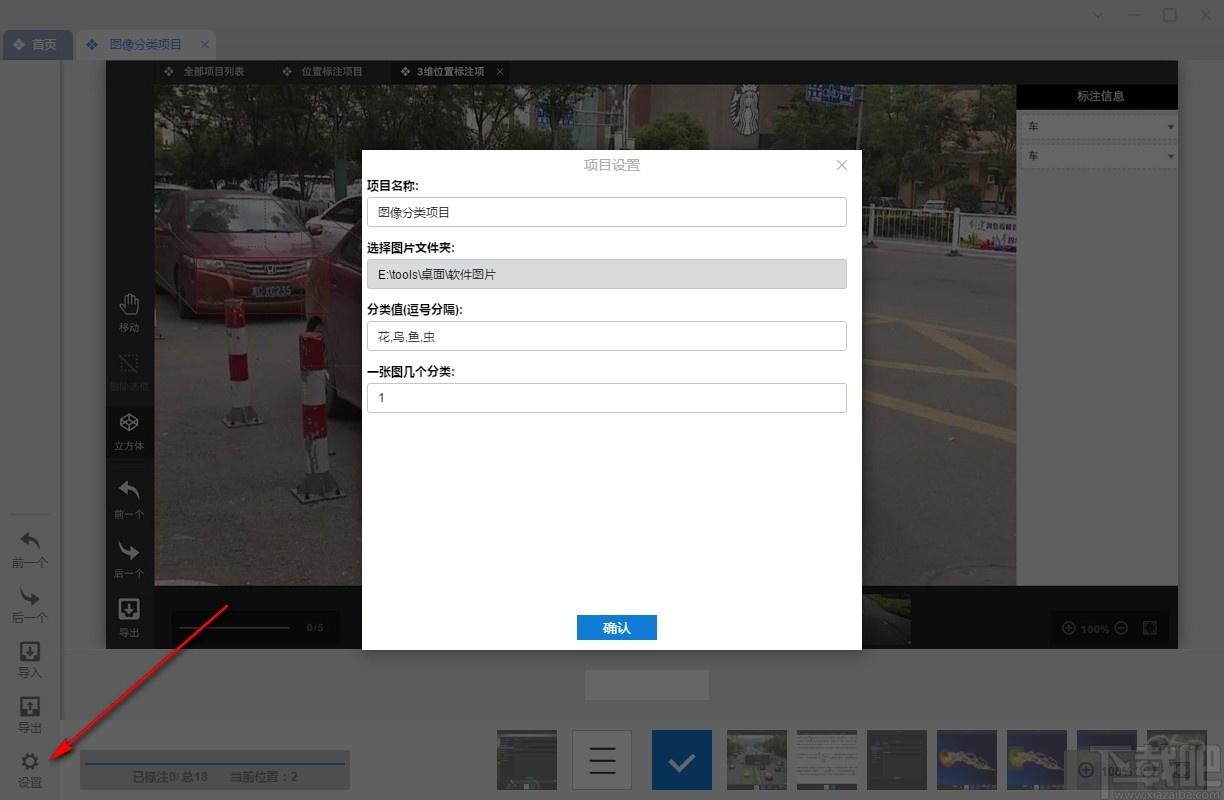Screen dimensions: 1224x800
Task: Zoom out with minus icon beside 100%
Action: [1121, 628]
